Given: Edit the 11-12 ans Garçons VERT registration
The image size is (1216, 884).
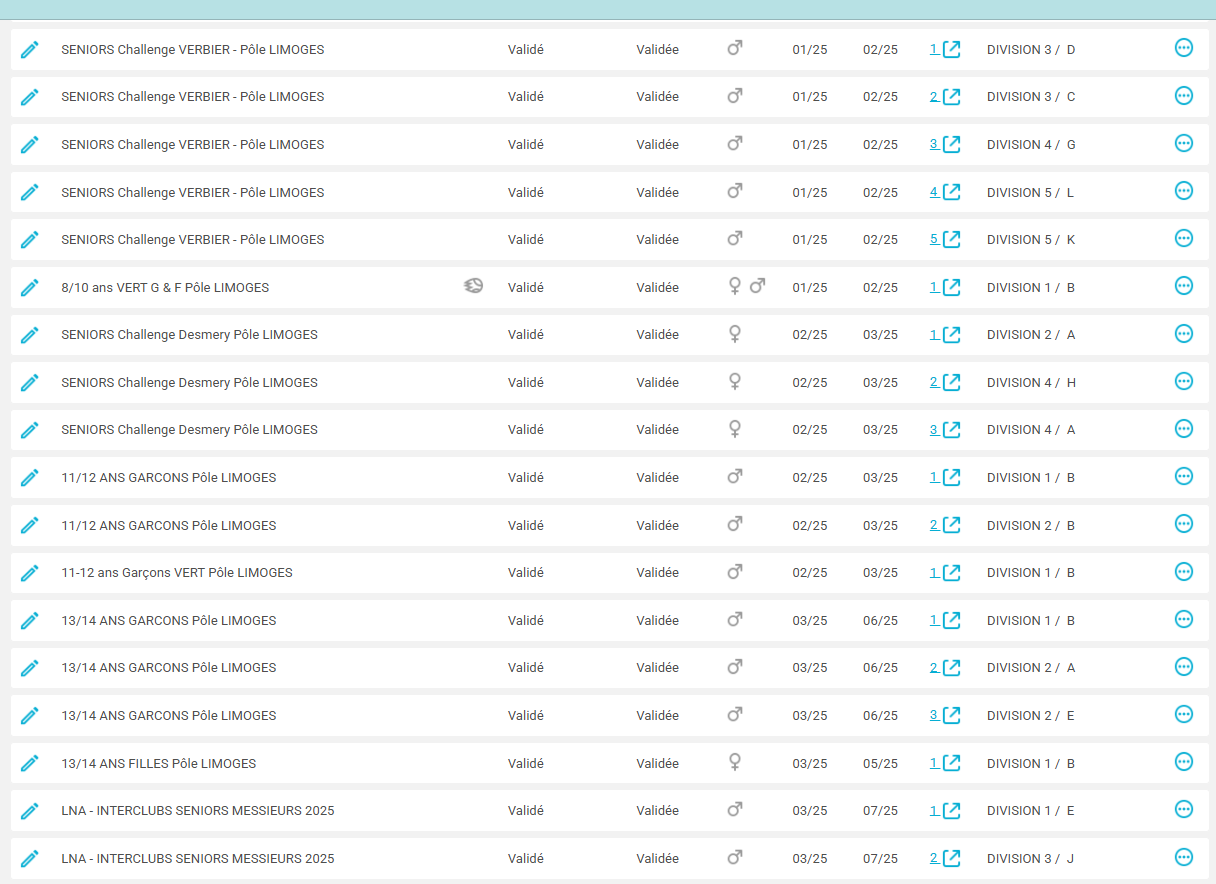Looking at the screenshot, I should 30,573.
